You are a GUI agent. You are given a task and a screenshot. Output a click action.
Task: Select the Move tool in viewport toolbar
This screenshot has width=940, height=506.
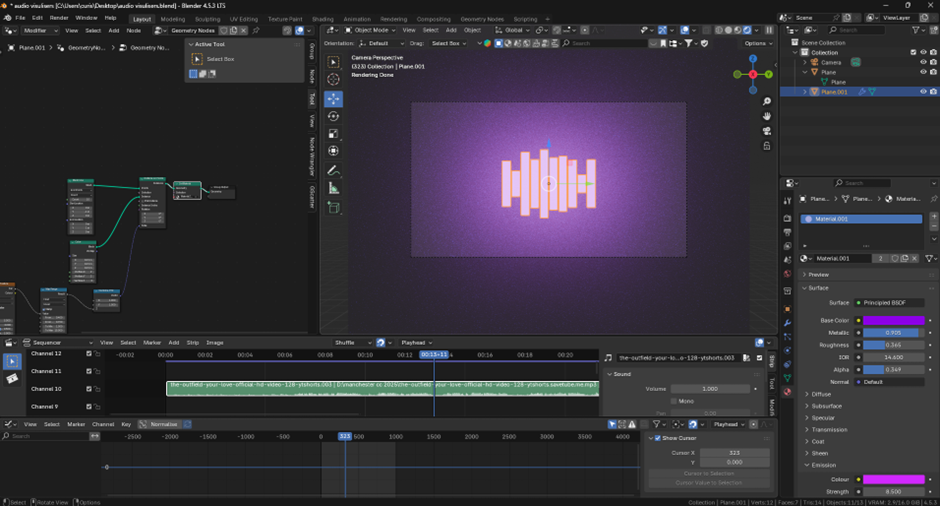click(334, 98)
